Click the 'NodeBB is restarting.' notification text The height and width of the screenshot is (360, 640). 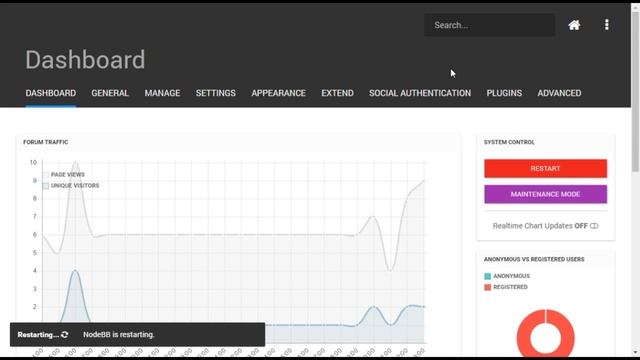pos(119,335)
